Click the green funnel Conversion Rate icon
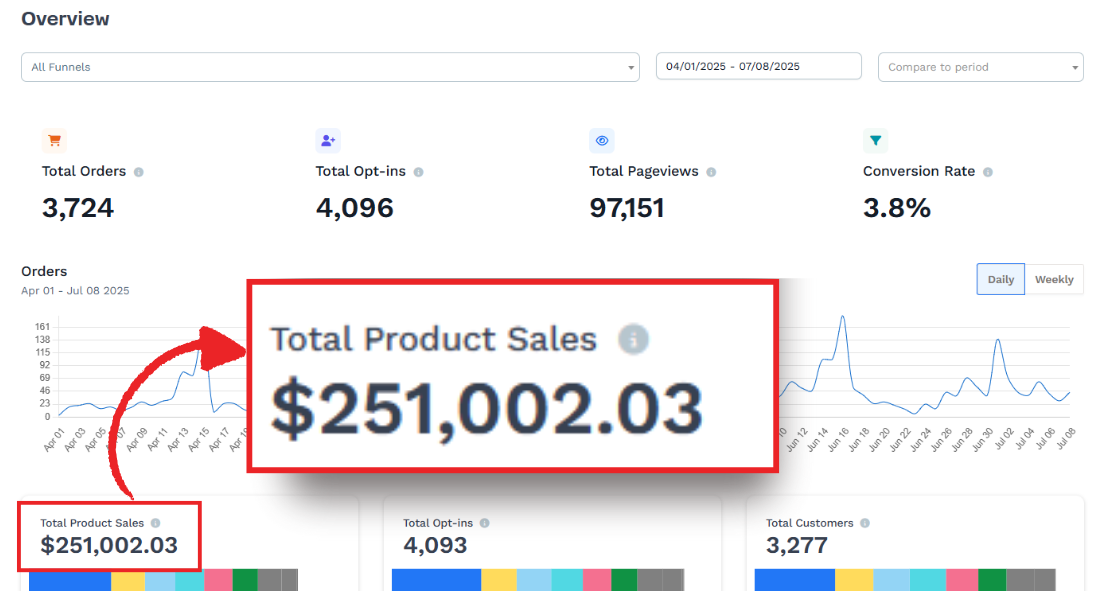Viewport: 1099px width, 592px height. [875, 140]
